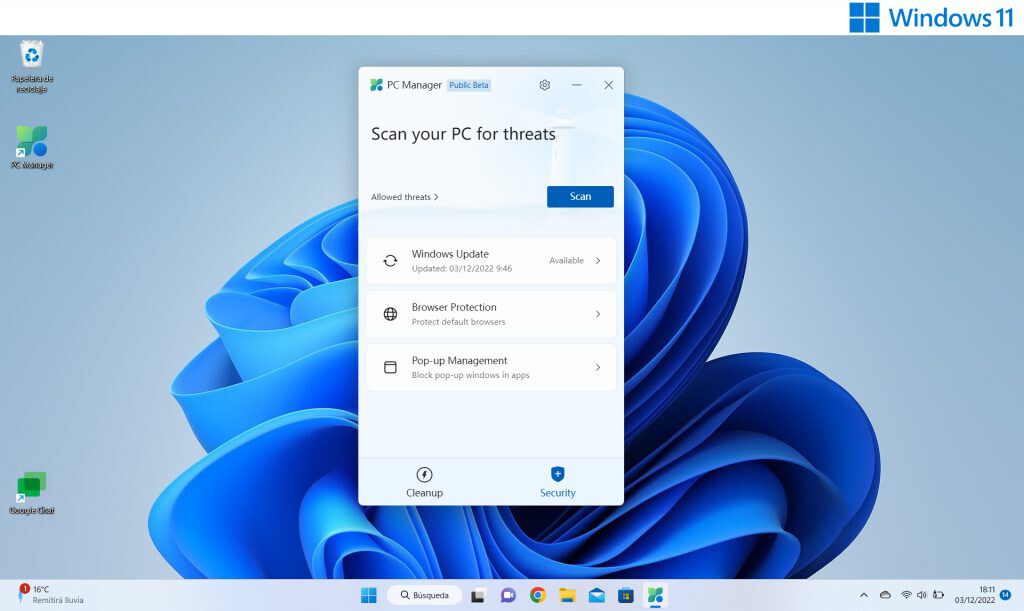The image size is (1024, 611).
Task: Click the Búsqueda search field
Action: coord(425,594)
